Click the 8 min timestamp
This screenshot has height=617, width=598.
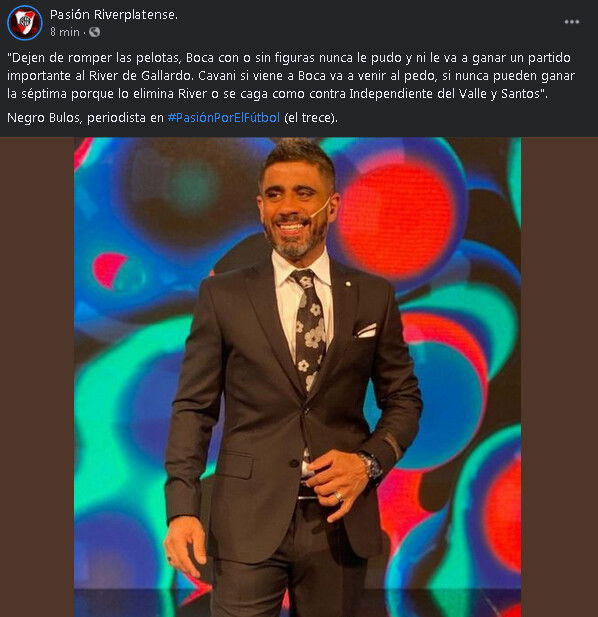tap(65, 32)
